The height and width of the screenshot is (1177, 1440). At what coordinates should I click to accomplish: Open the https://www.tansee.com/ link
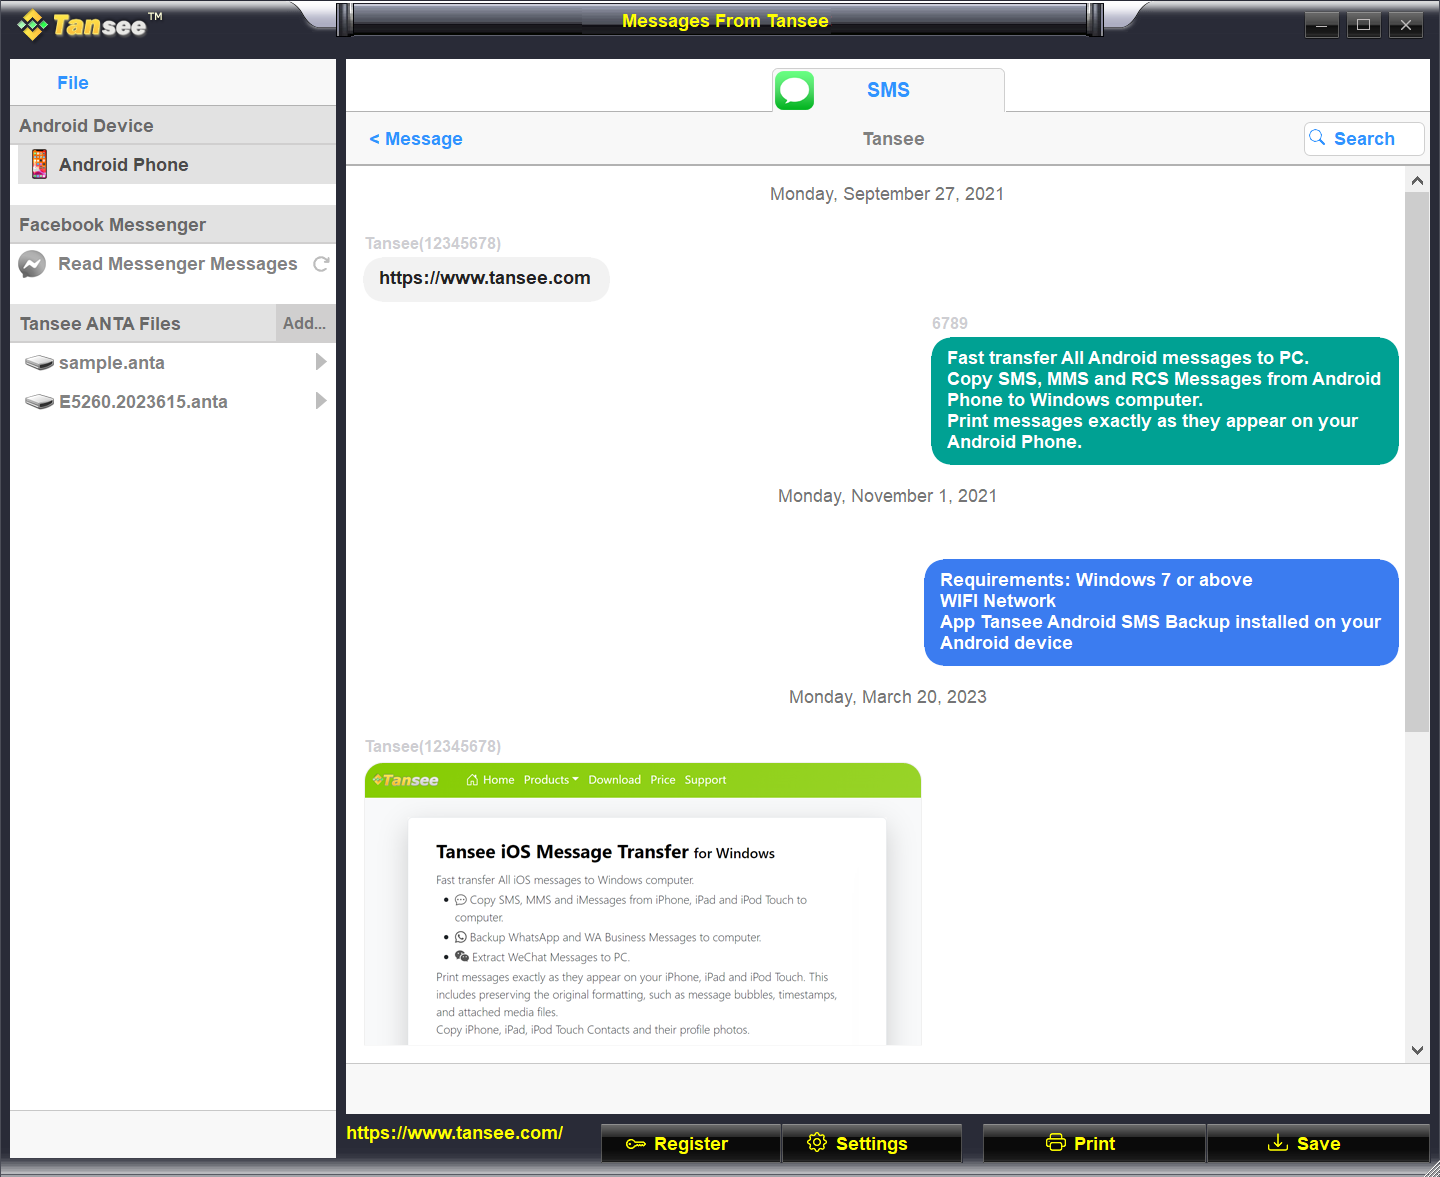pos(455,1133)
